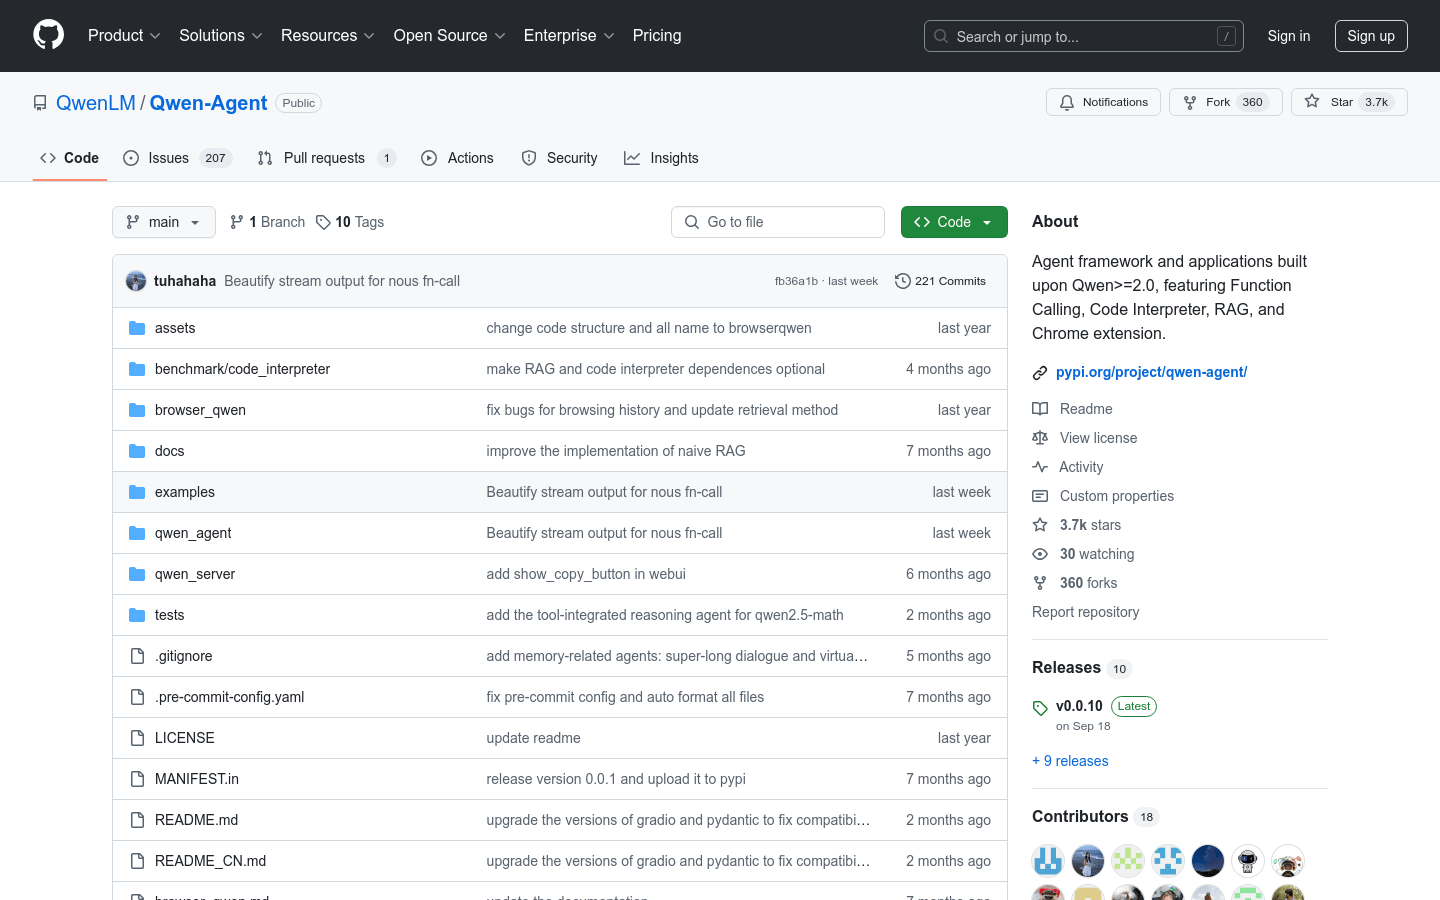Image resolution: width=1440 pixels, height=900 pixels.
Task: Expand the Enterprise dropdown
Action: [x=570, y=35]
